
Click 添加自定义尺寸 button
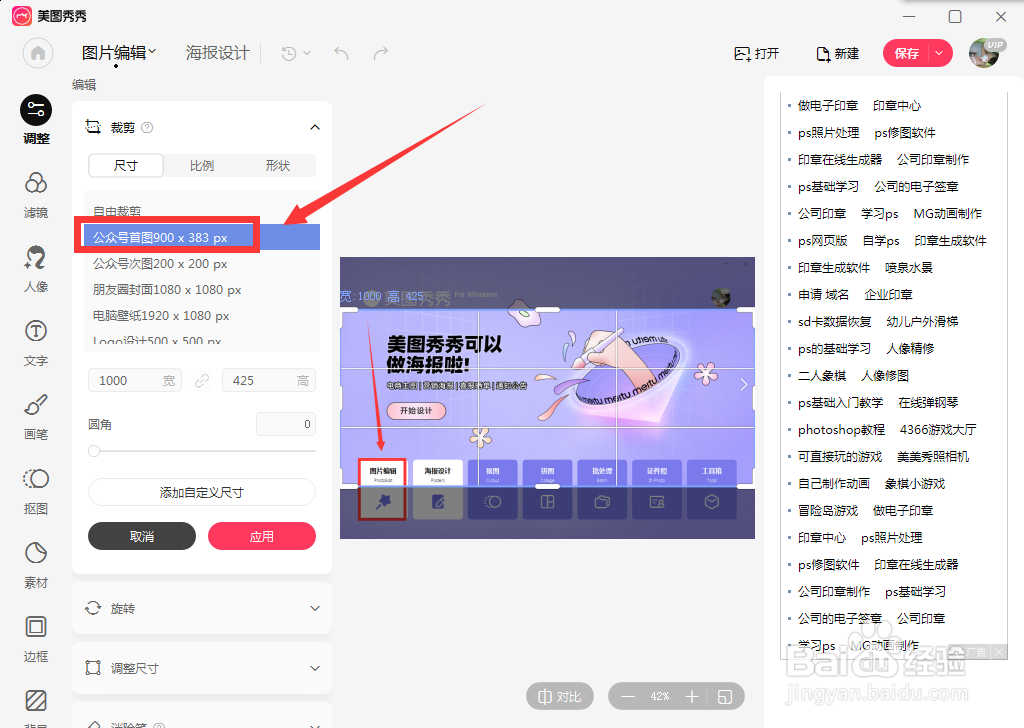pos(202,492)
